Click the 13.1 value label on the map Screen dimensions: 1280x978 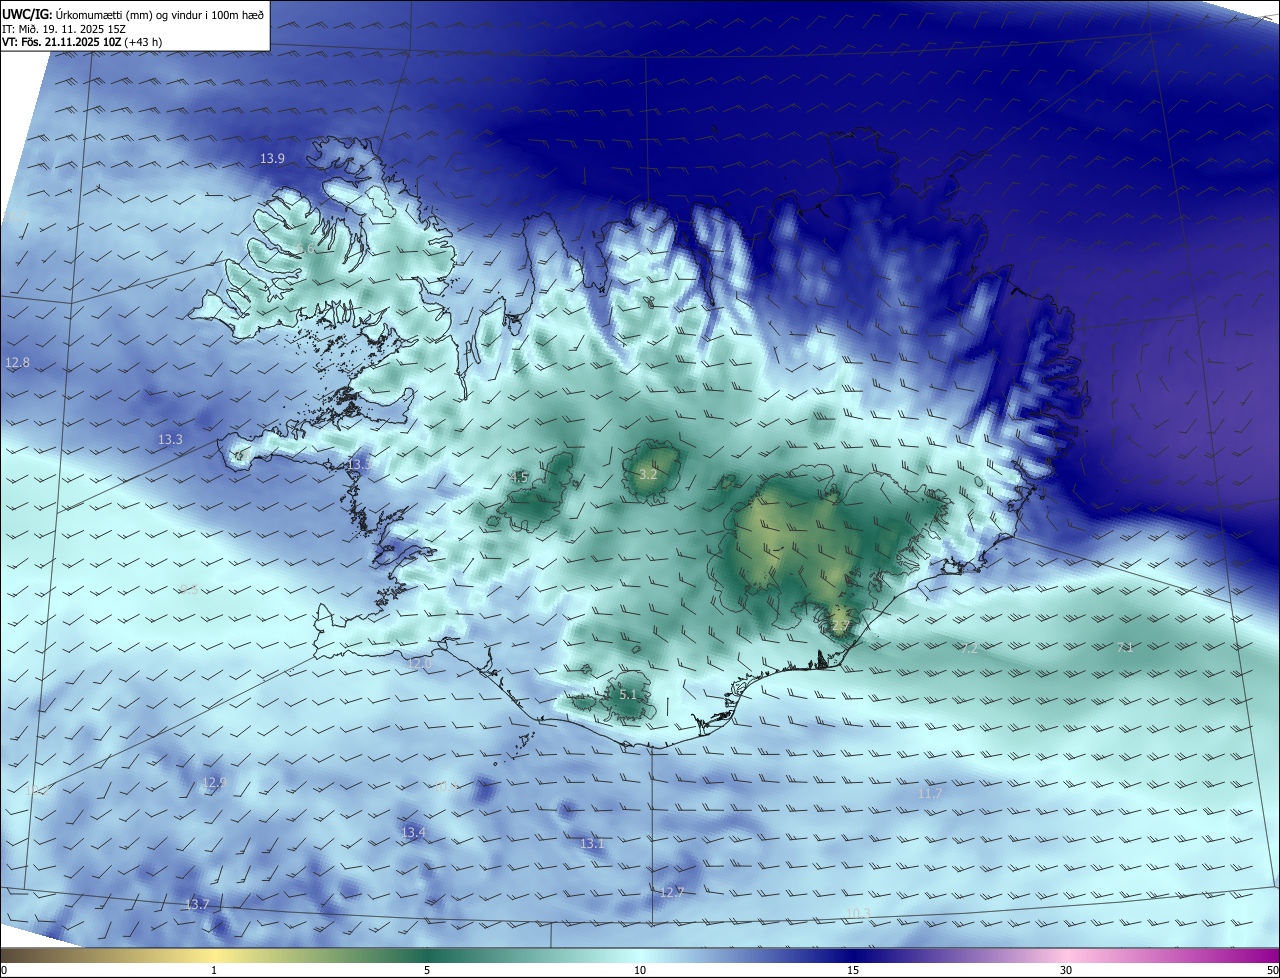click(592, 844)
